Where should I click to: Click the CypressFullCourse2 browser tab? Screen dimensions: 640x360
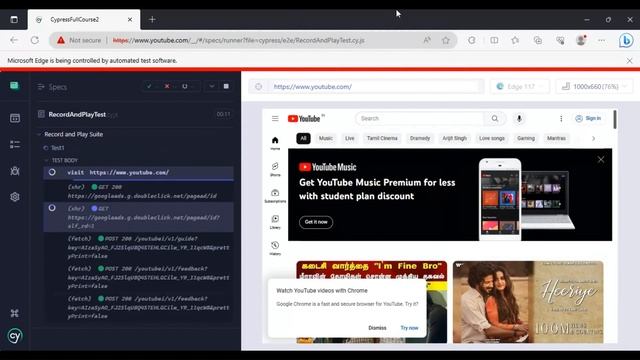(84, 20)
